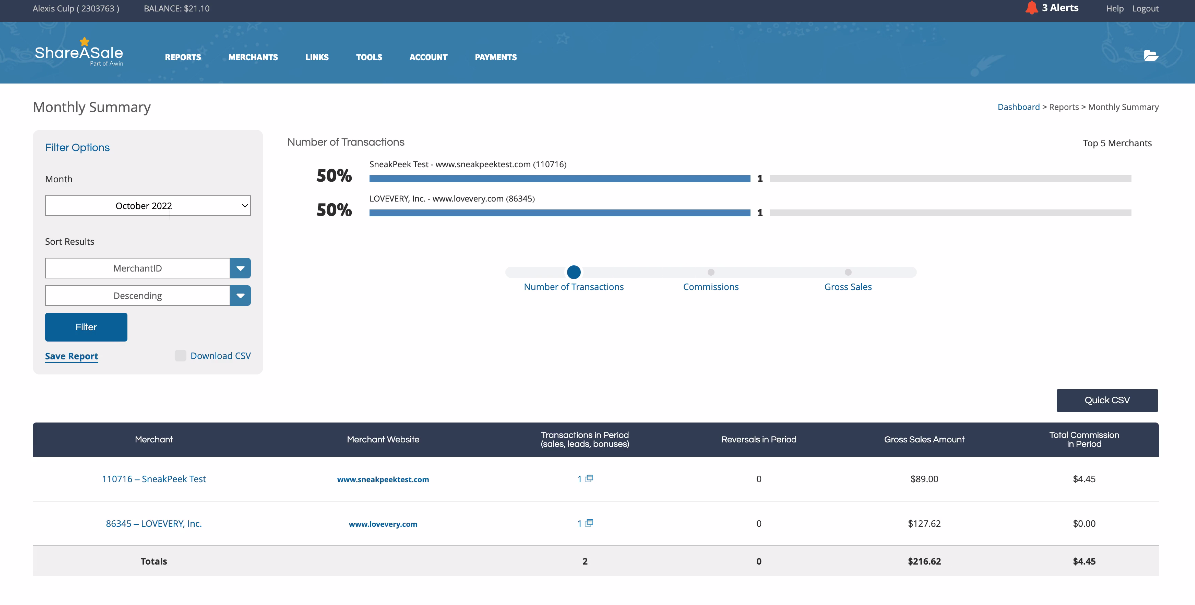Image resolution: width=1195 pixels, height=605 pixels.
Task: Open the Merchants menu
Action: tap(253, 57)
